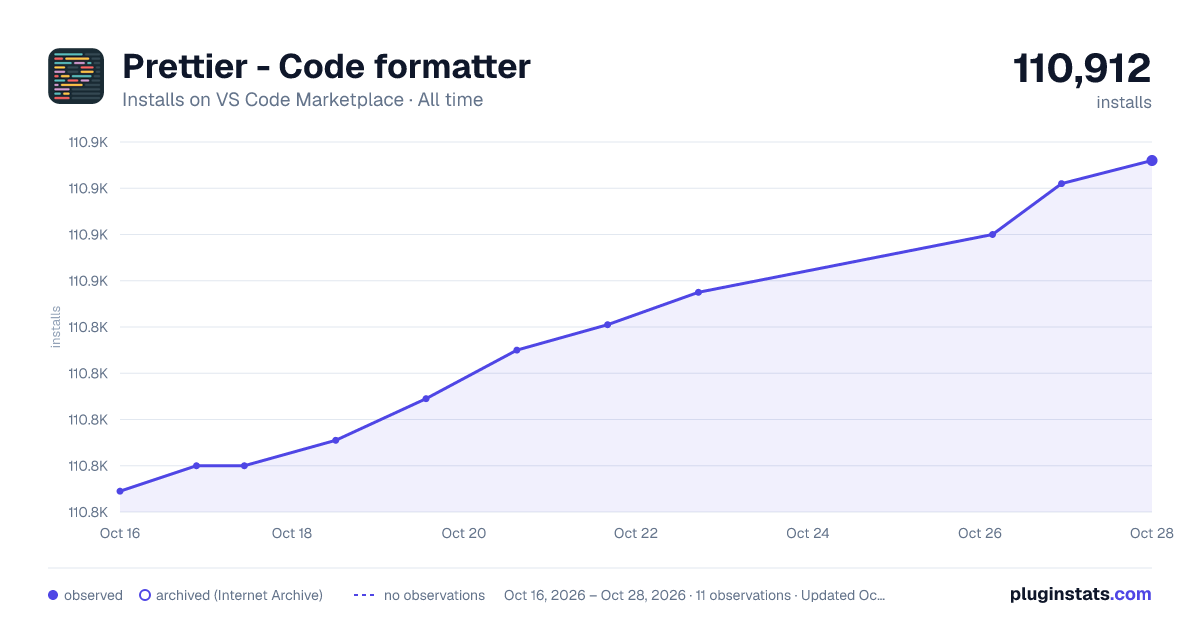The width and height of the screenshot is (1200, 630).
Task: Click the 'Oct 20' x-axis label
Action: tap(464, 533)
